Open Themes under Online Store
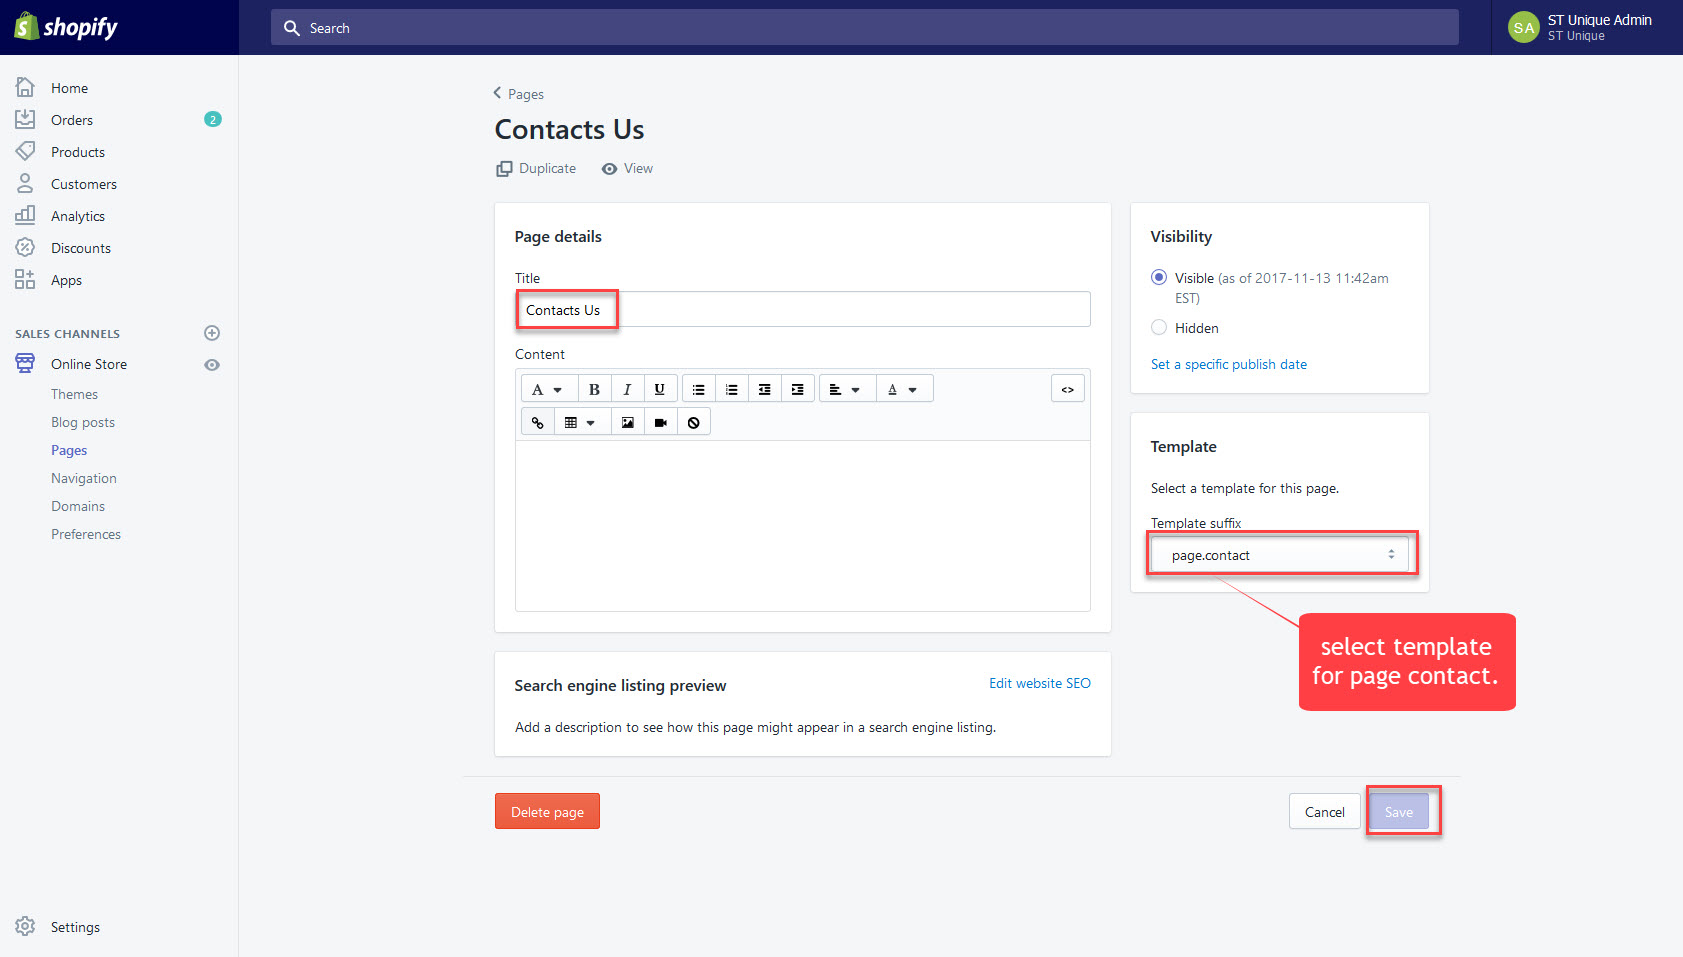 tap(75, 394)
